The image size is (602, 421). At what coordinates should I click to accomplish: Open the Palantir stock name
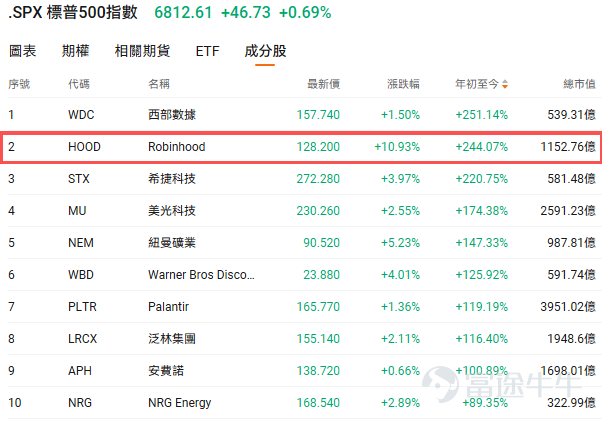click(x=169, y=307)
